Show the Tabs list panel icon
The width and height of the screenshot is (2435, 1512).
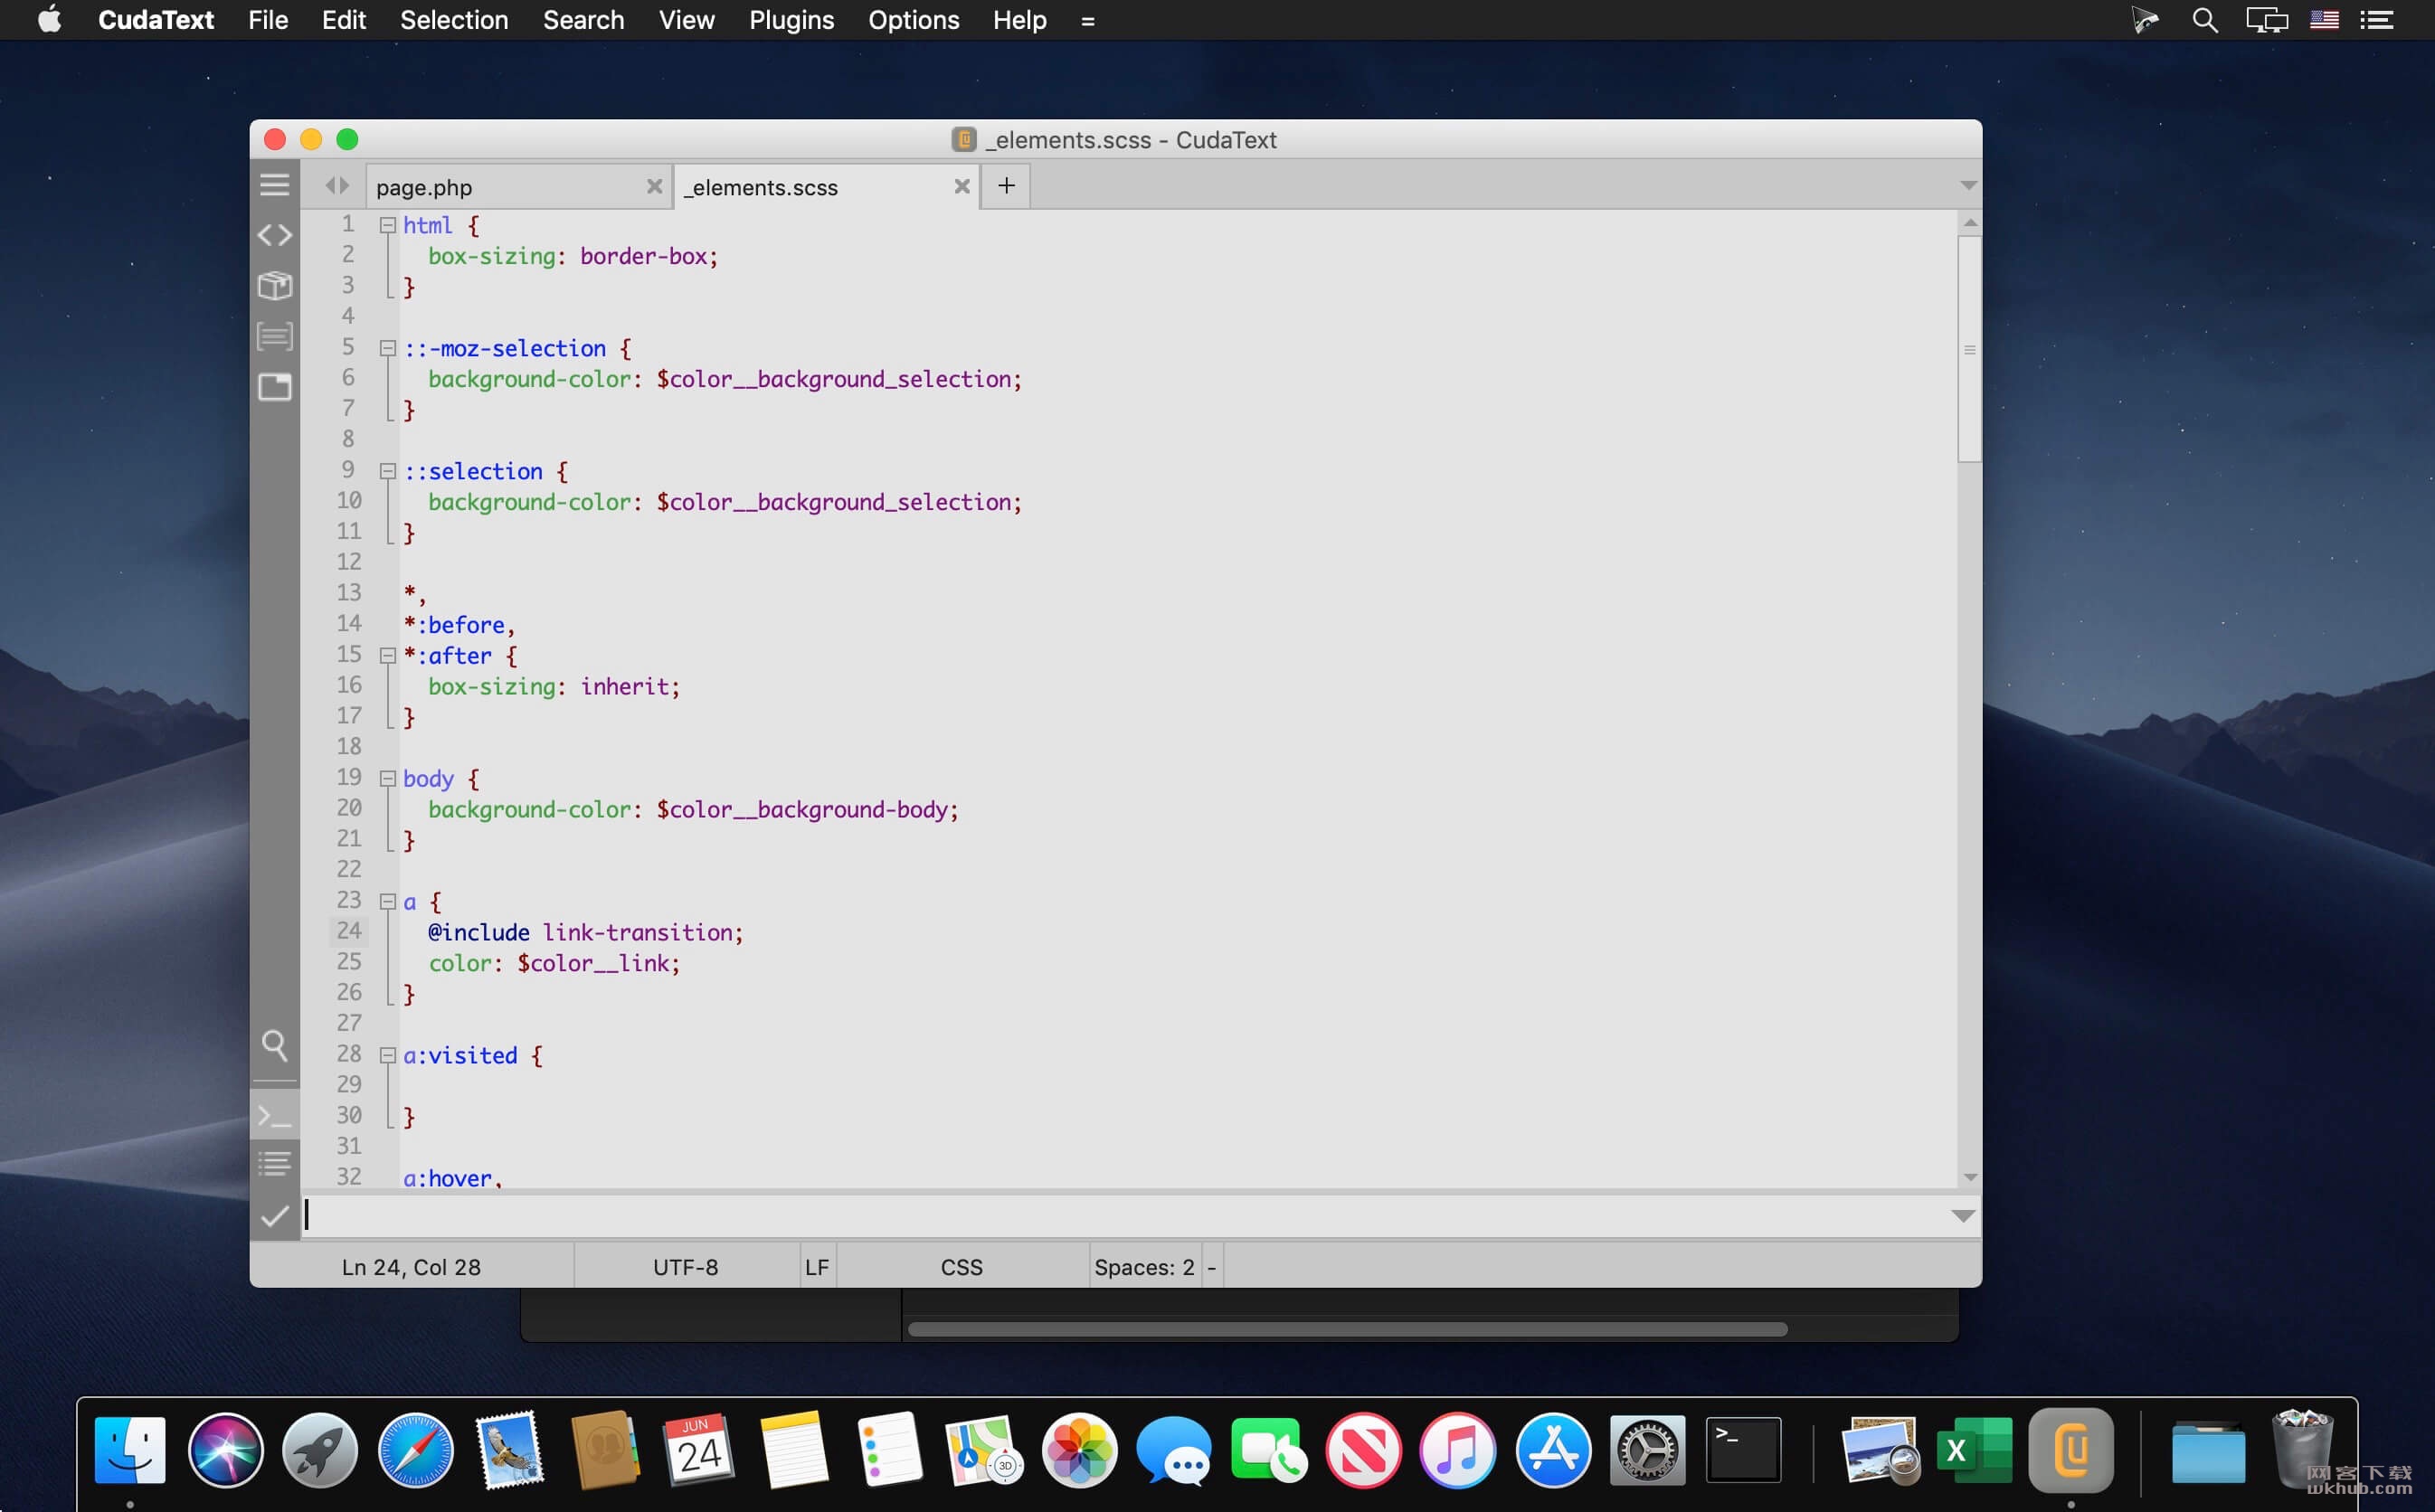[x=274, y=387]
